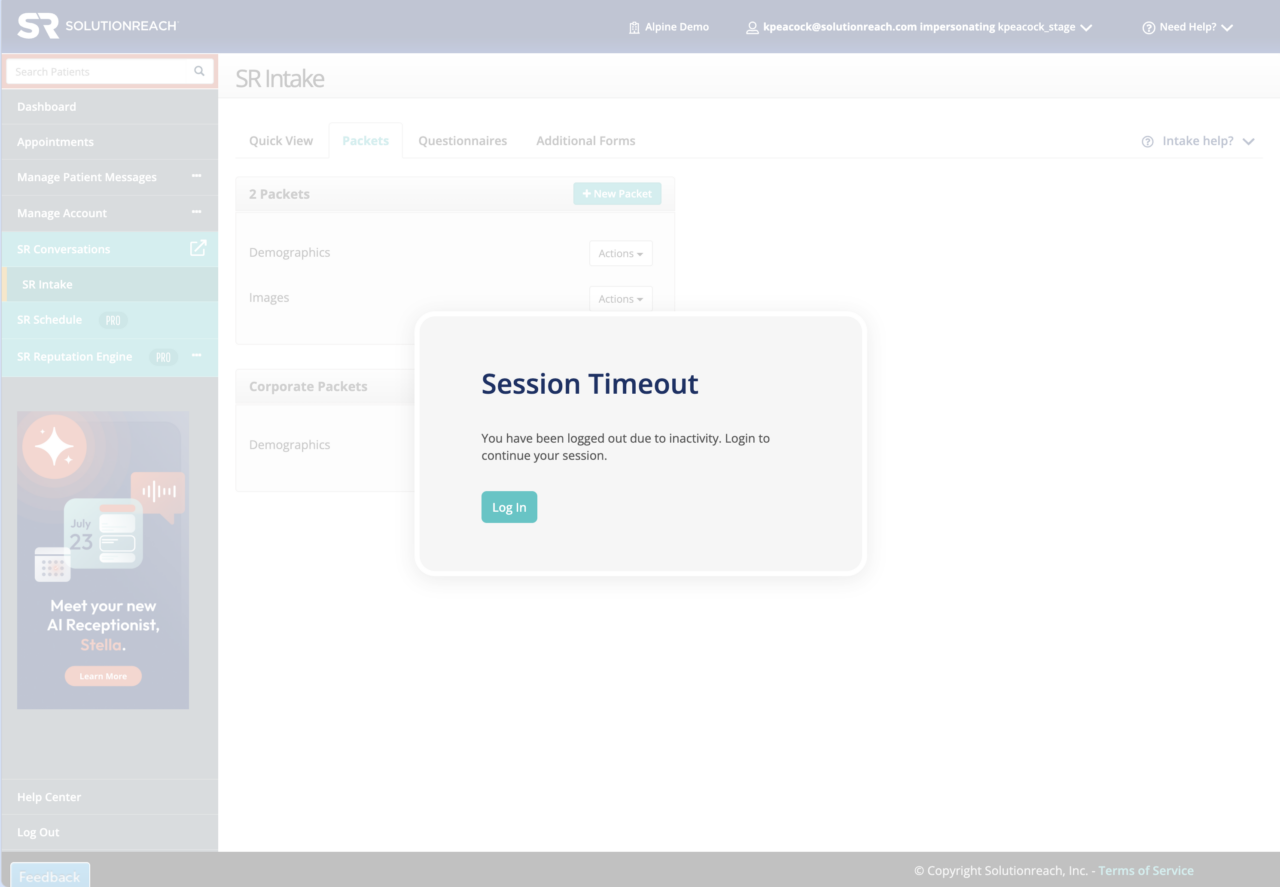Click the Session Timeout heading
The image size is (1280, 887).
pyautogui.click(x=590, y=384)
